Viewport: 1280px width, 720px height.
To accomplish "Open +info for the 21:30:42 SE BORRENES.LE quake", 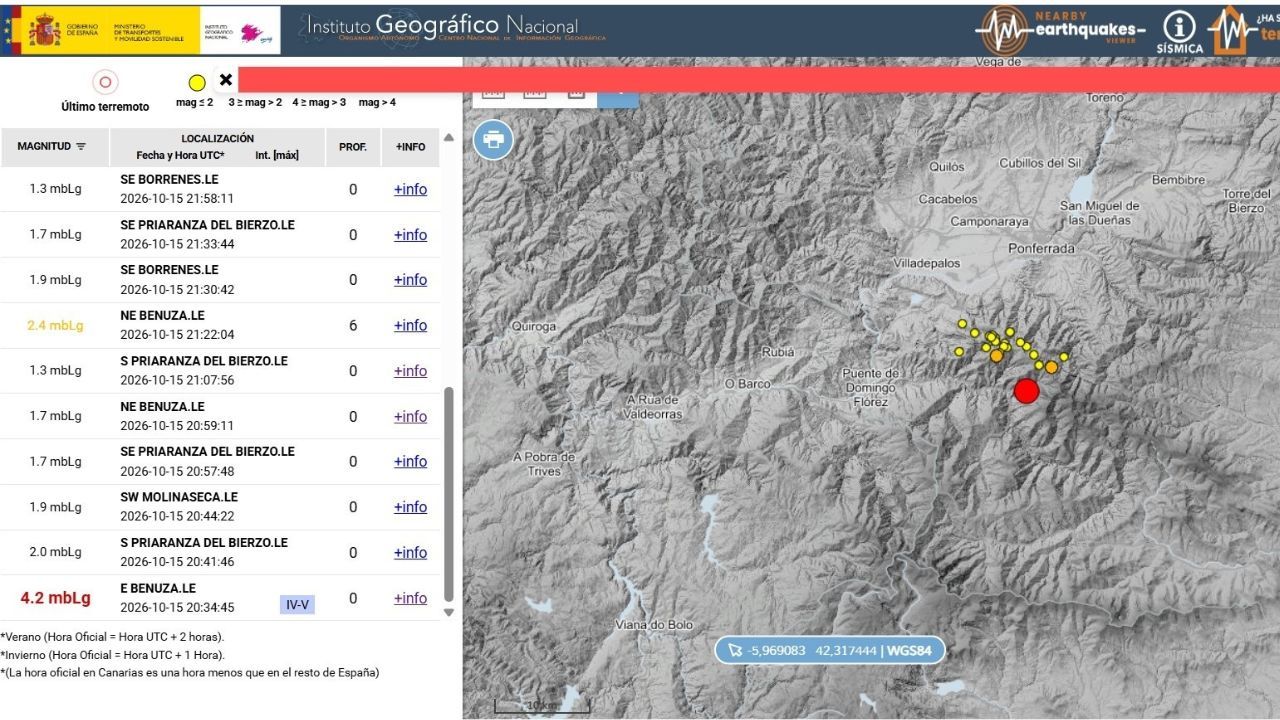I will pos(410,280).
